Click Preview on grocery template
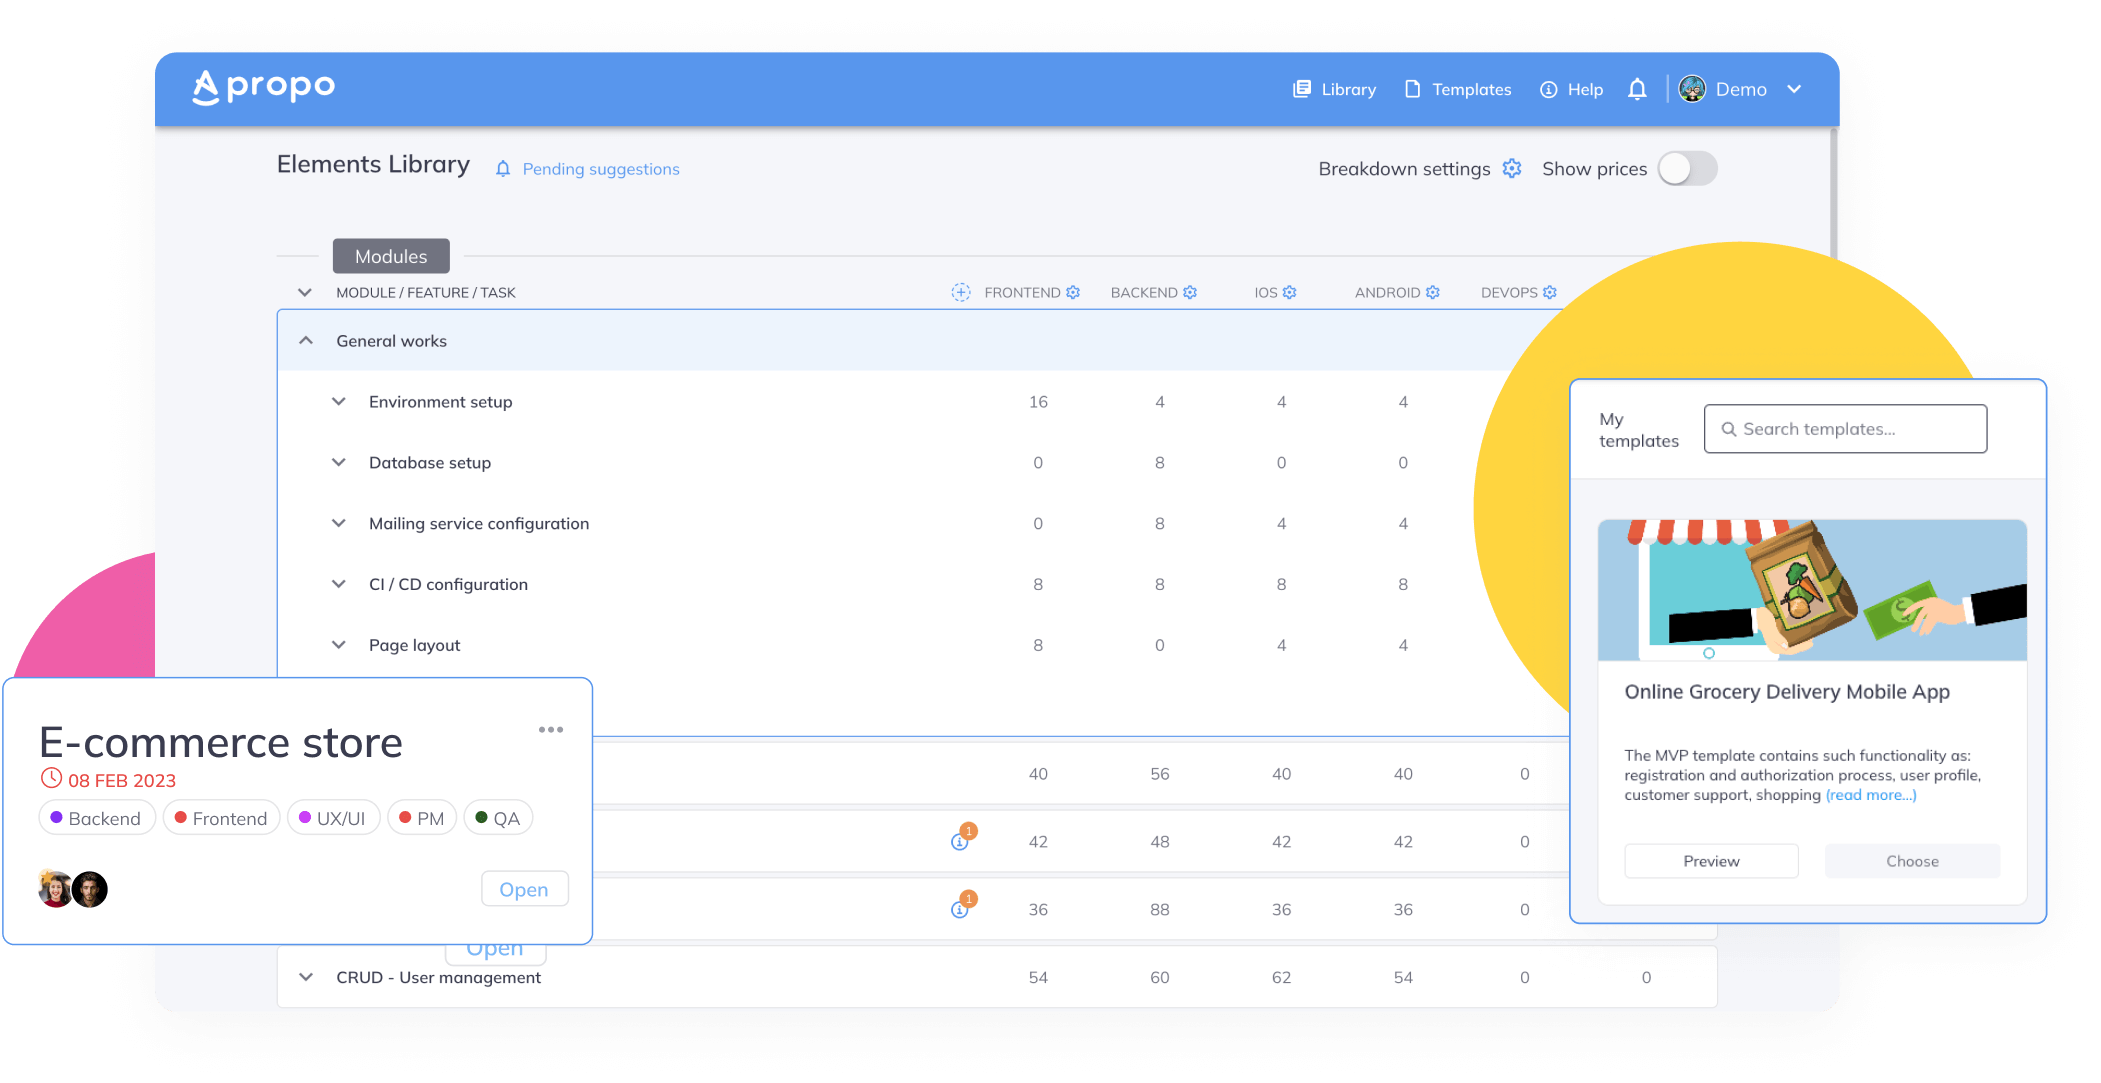This screenshot has width=2101, height=1083. [x=1711, y=861]
